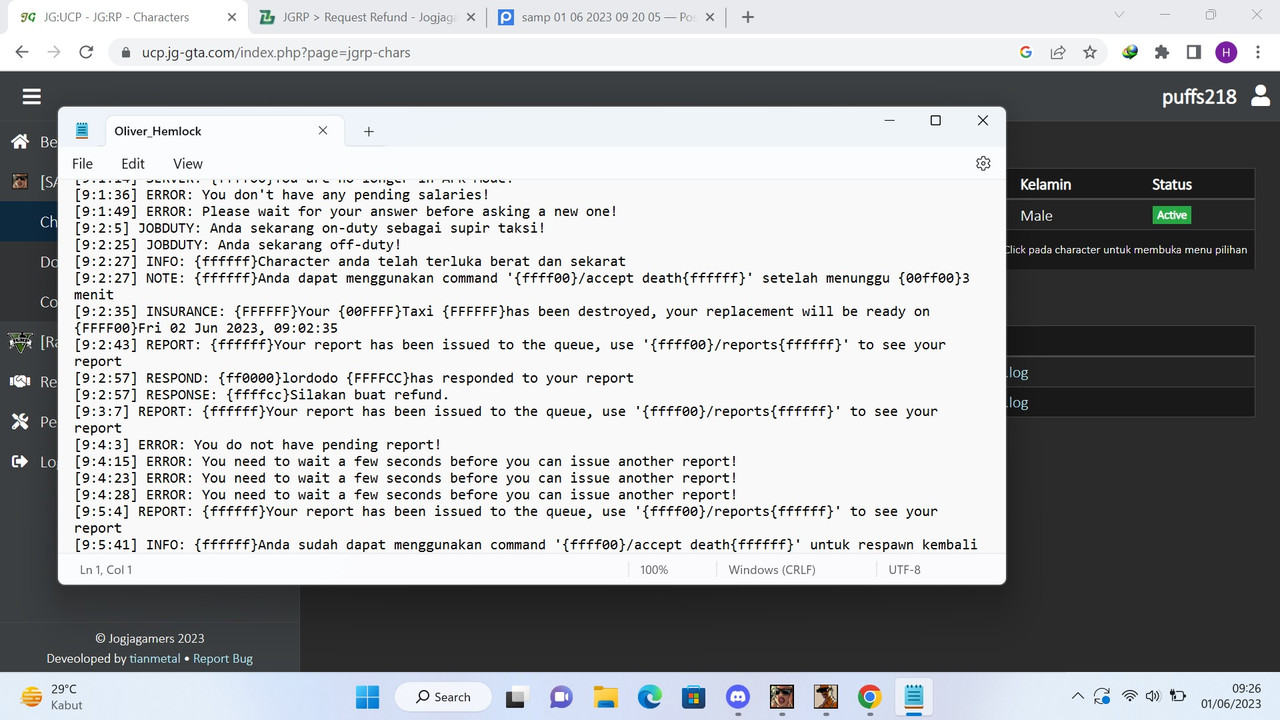
Task: Click the address bar URL field
Action: pos(560,52)
